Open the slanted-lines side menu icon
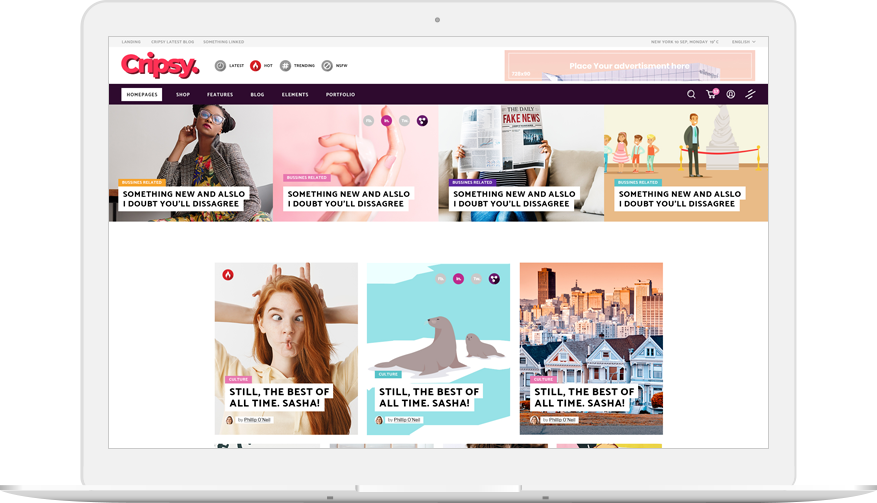Screen dimensions: 877x503 750,95
